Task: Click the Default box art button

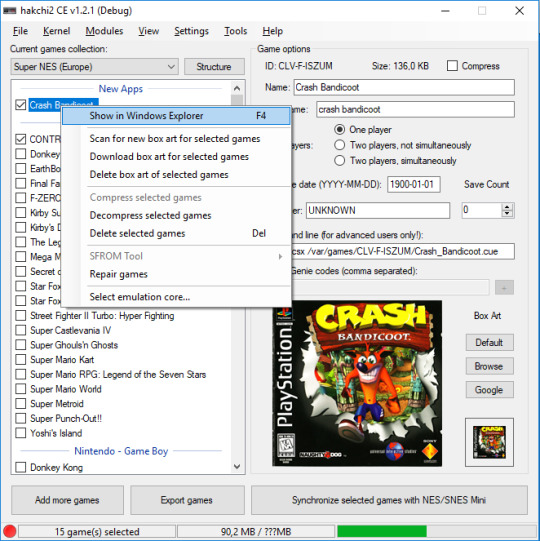Action: point(489,343)
